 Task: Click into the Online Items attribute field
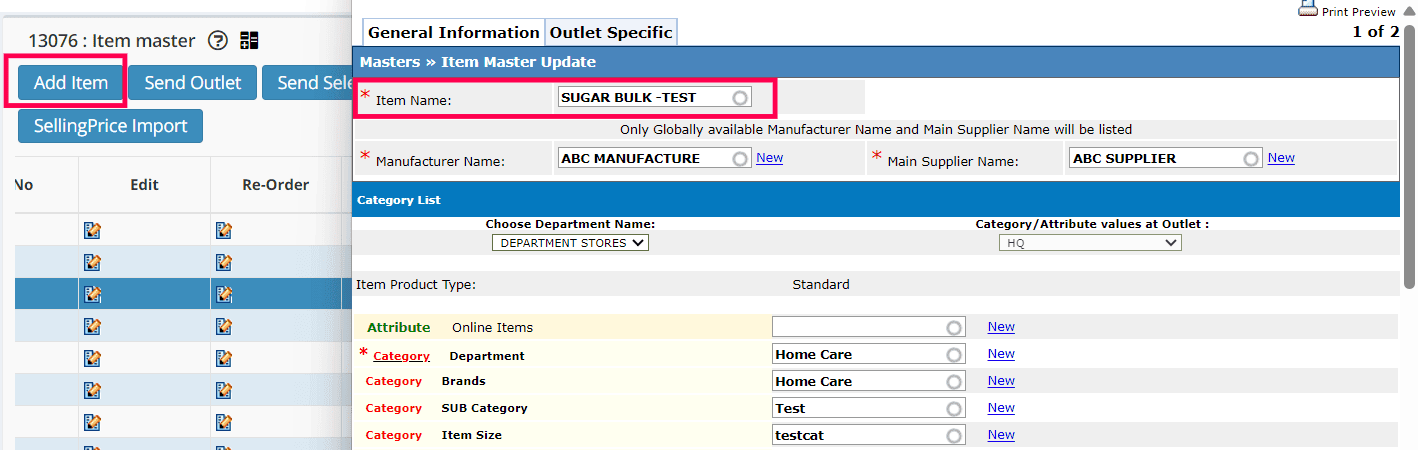pyautogui.click(x=860, y=327)
